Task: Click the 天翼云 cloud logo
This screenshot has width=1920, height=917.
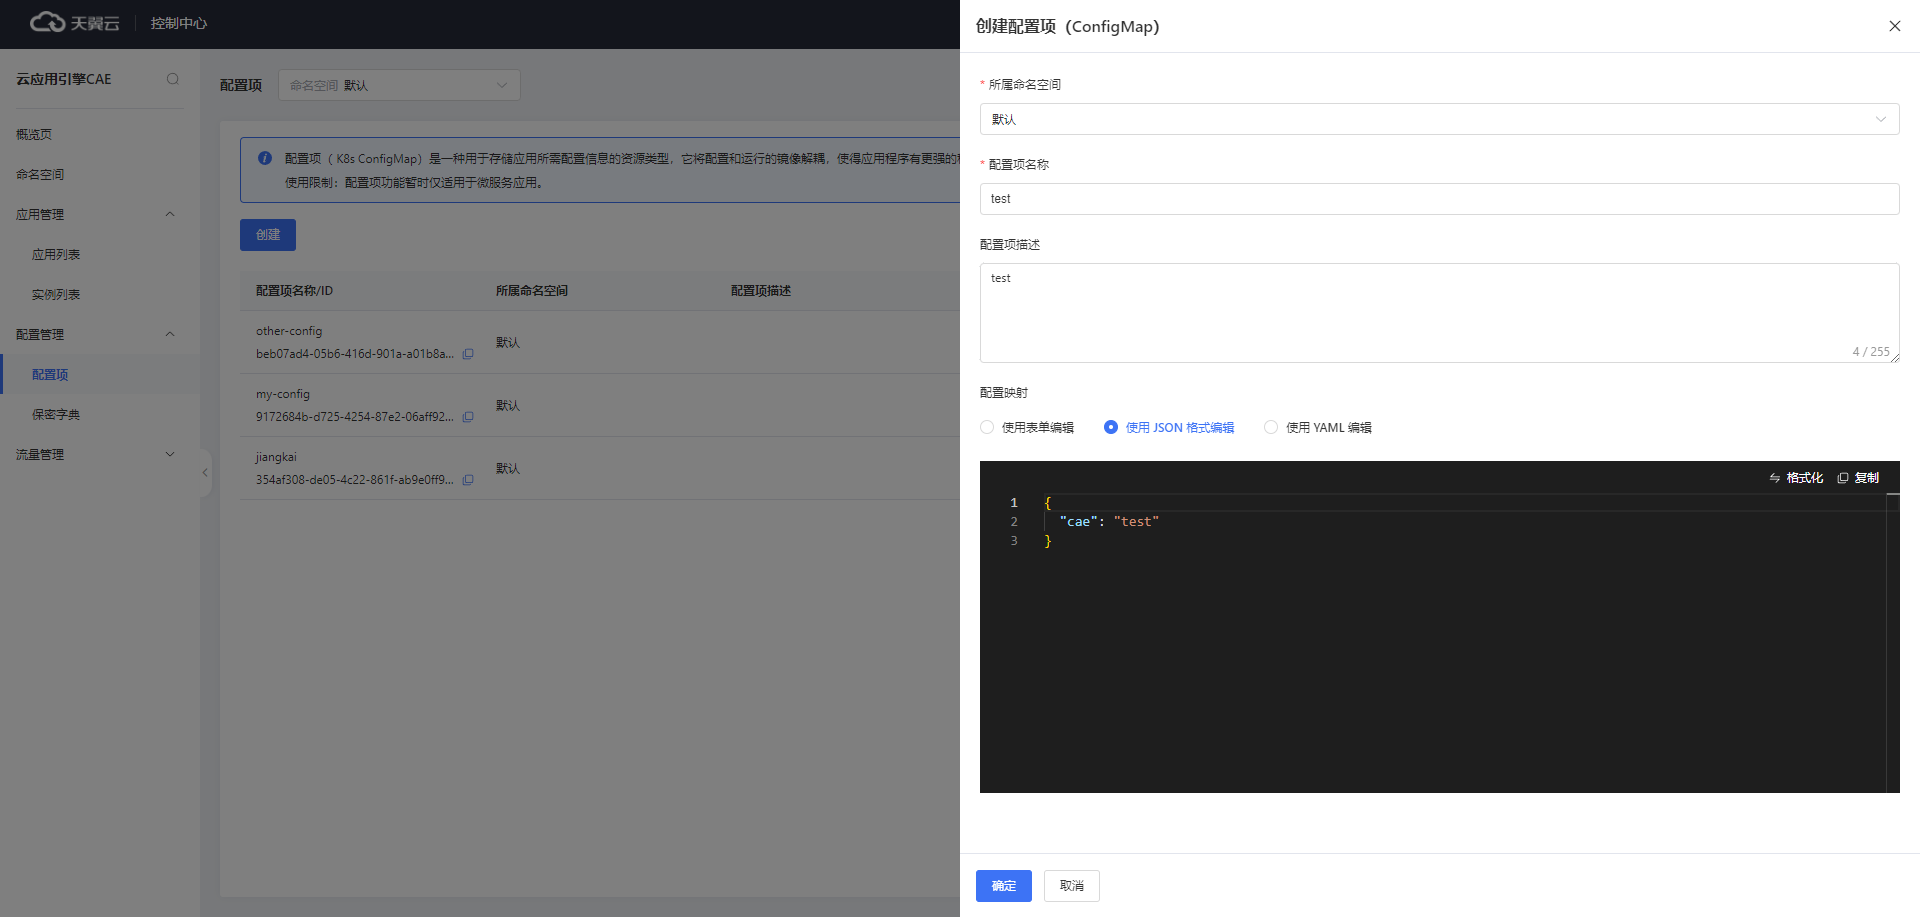Action: (74, 23)
